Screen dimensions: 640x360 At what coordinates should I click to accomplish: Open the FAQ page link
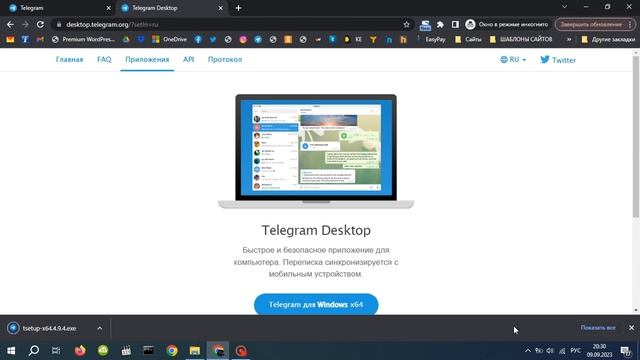(104, 60)
